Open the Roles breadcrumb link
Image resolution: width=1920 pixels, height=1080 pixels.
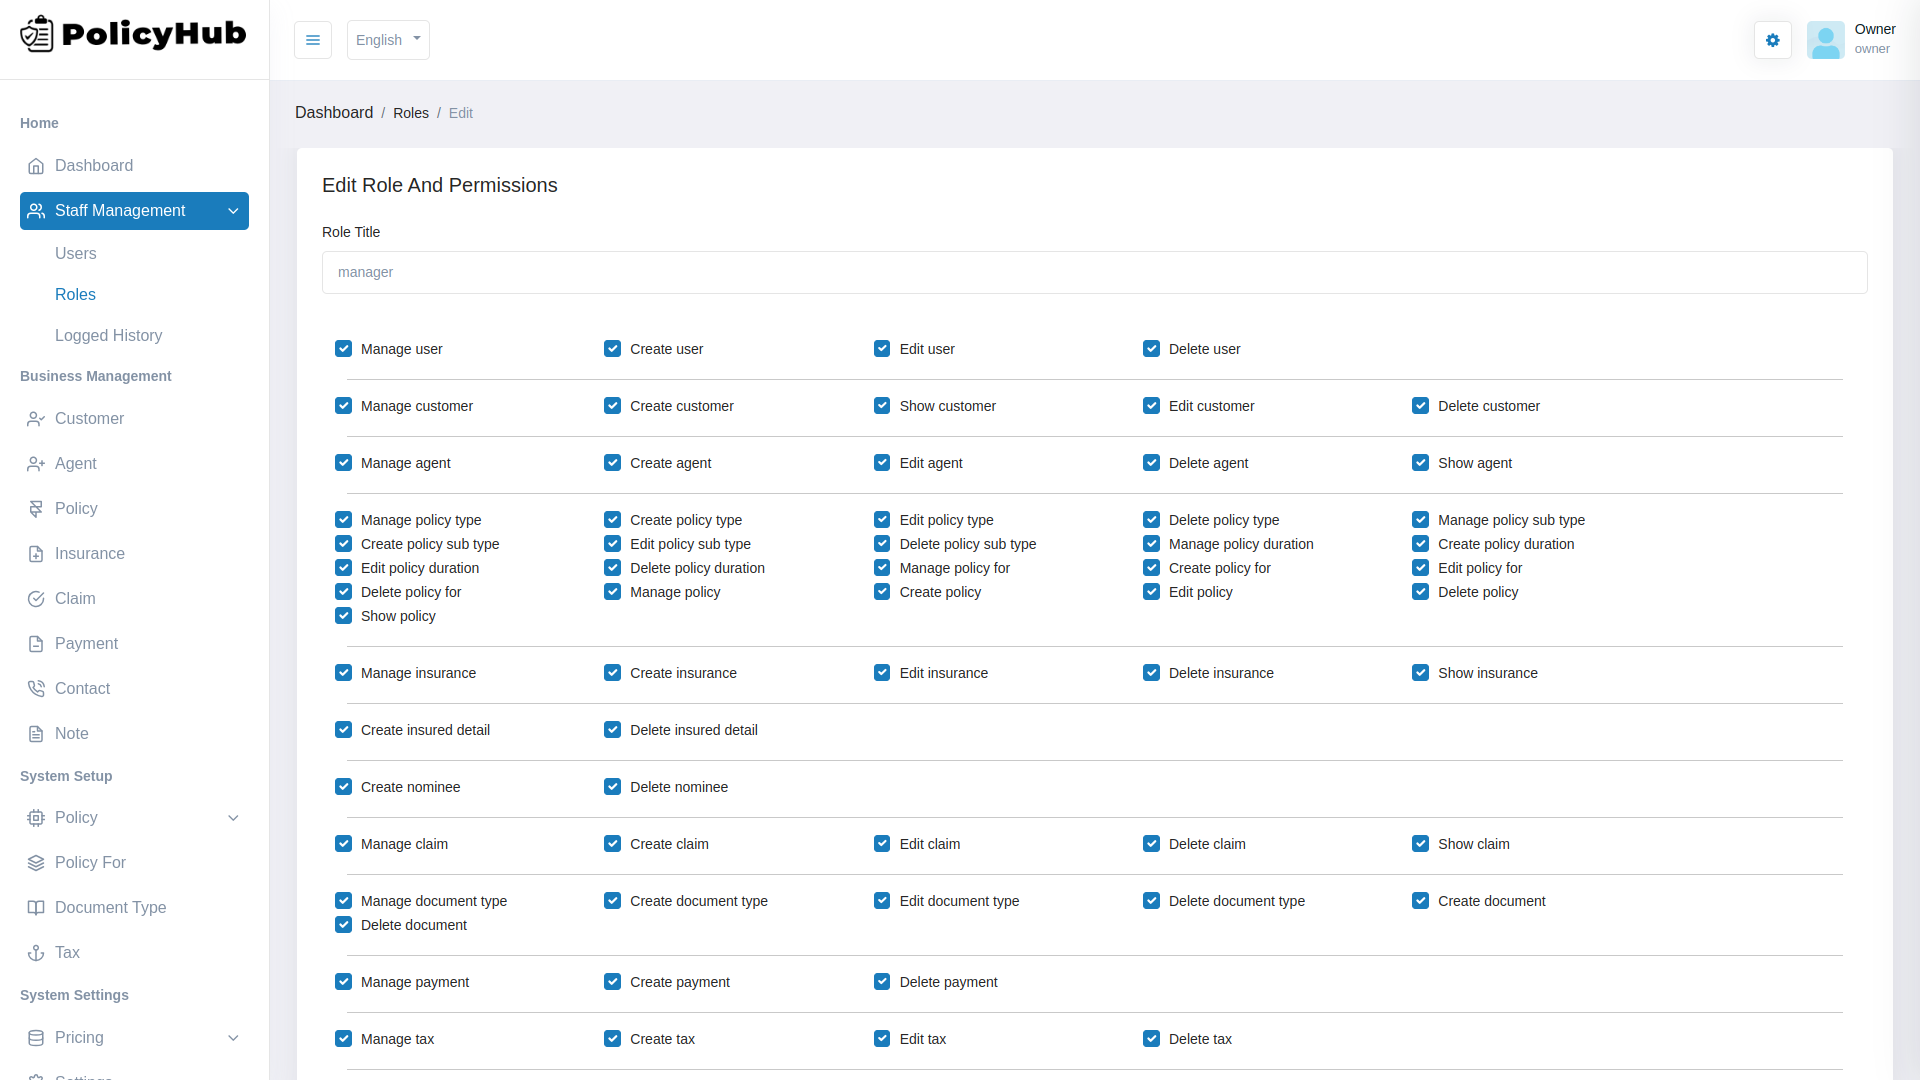tap(411, 112)
